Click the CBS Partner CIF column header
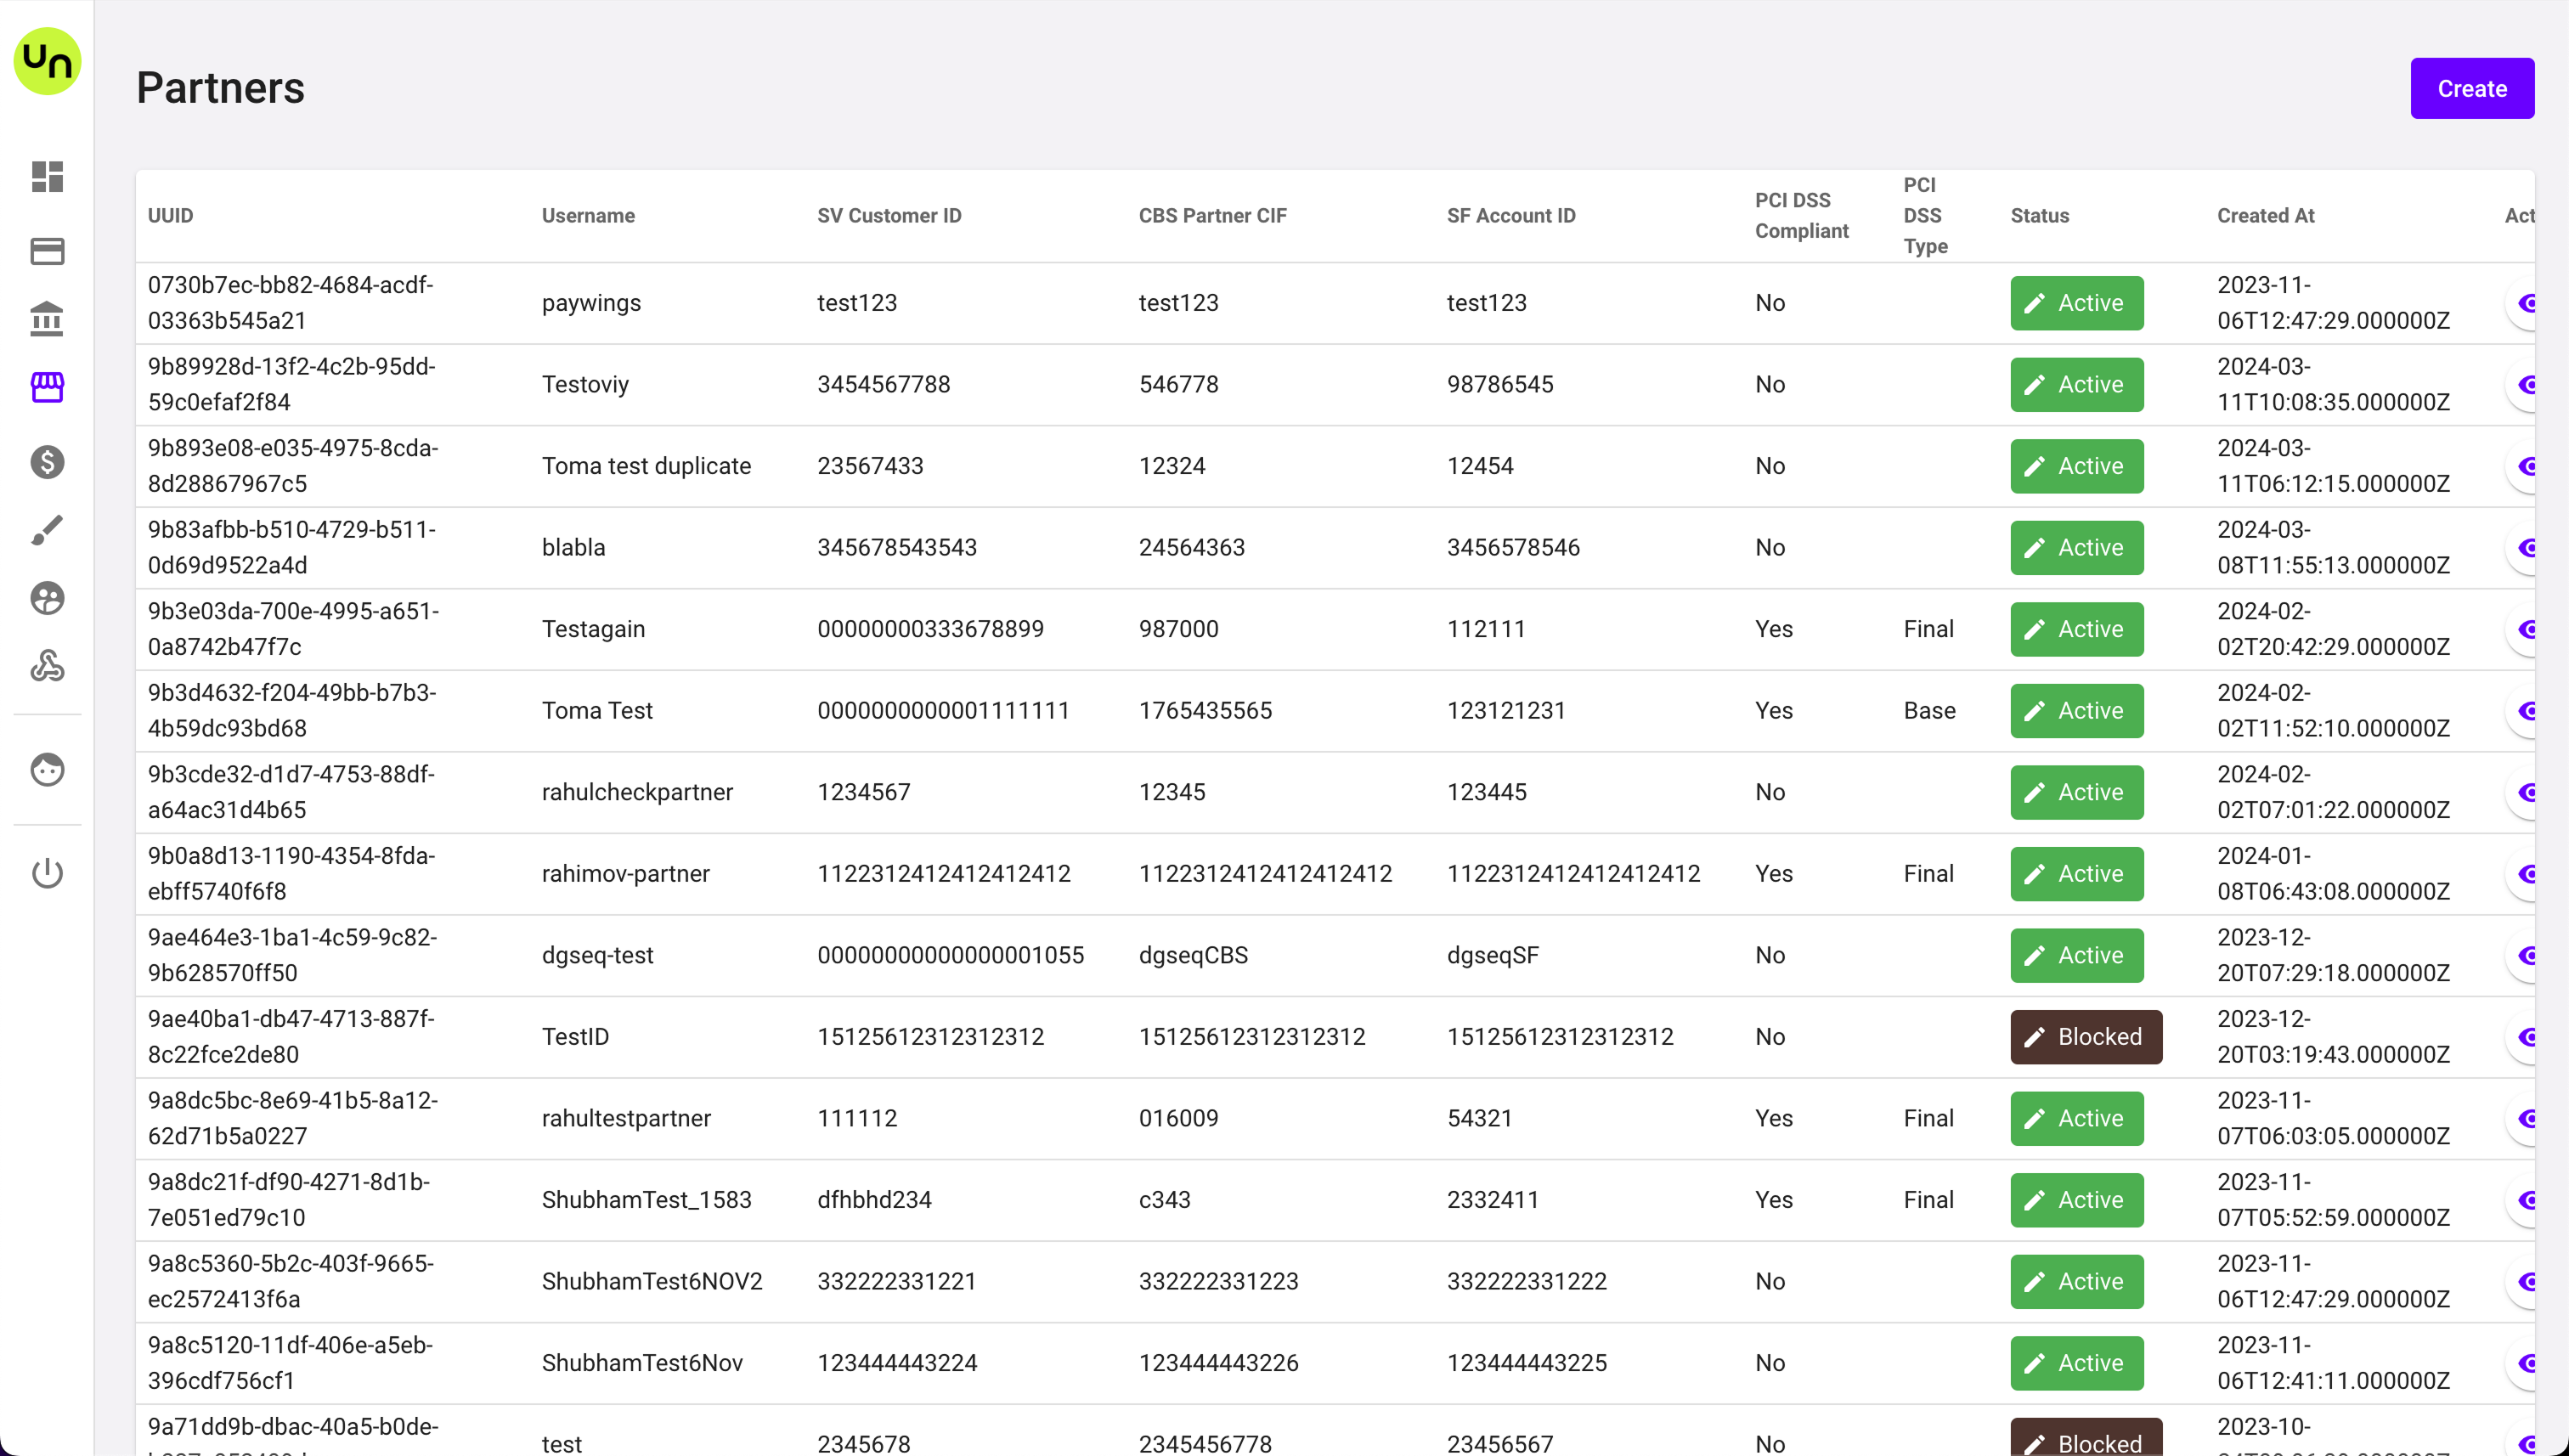Viewport: 2569px width, 1456px height. (1212, 216)
